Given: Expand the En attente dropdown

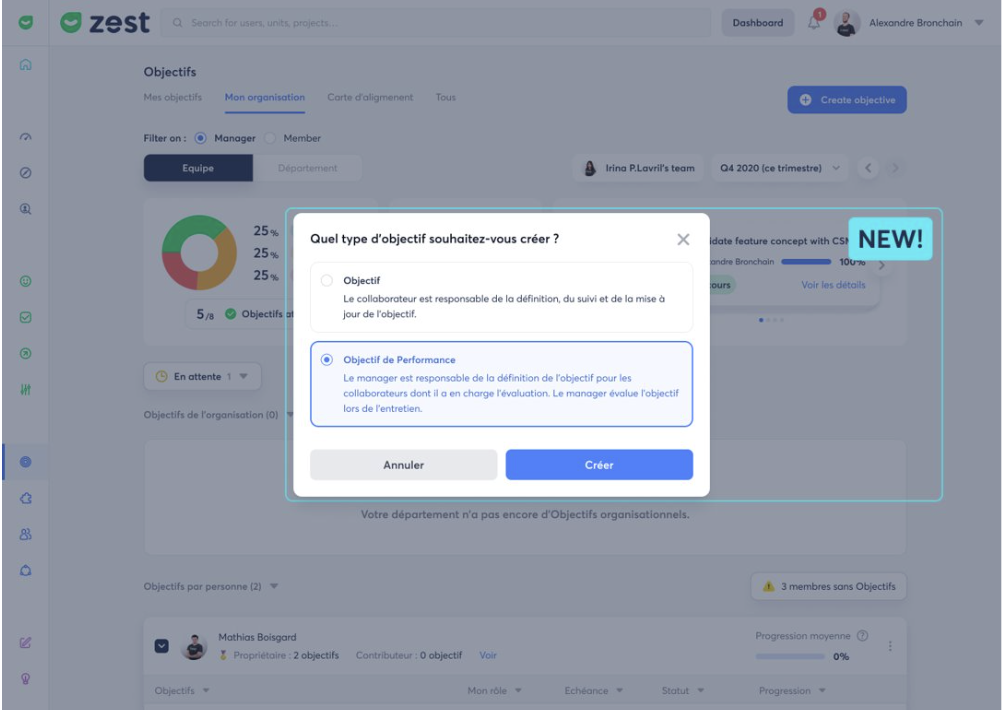Looking at the screenshot, I should coord(203,376).
